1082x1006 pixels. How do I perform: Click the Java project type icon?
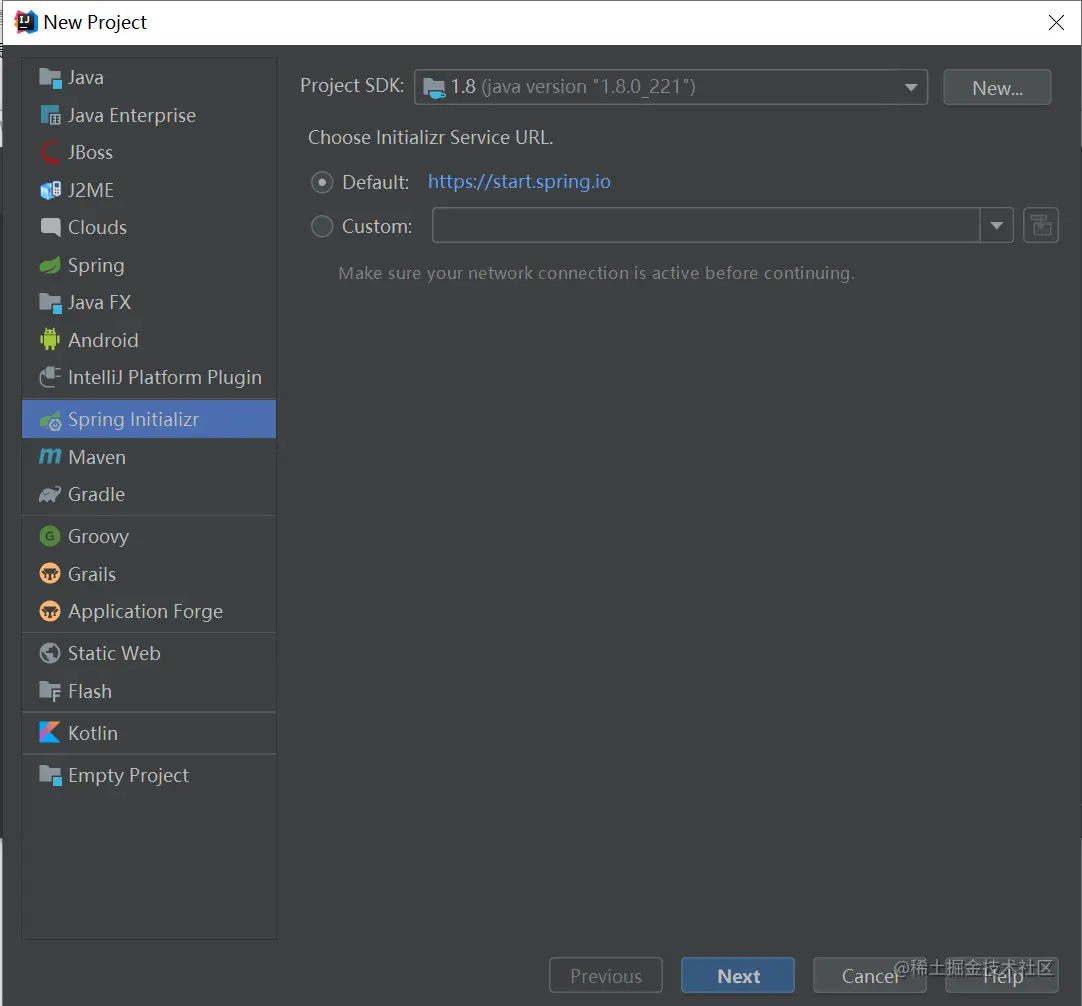[50, 78]
